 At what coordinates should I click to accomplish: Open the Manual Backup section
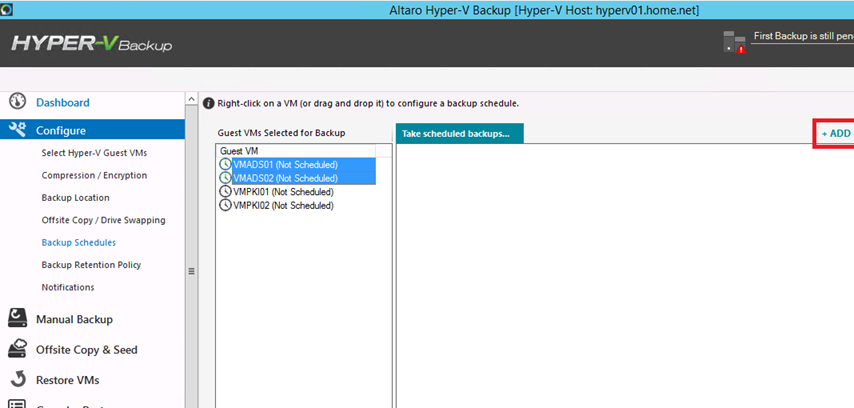pos(74,319)
